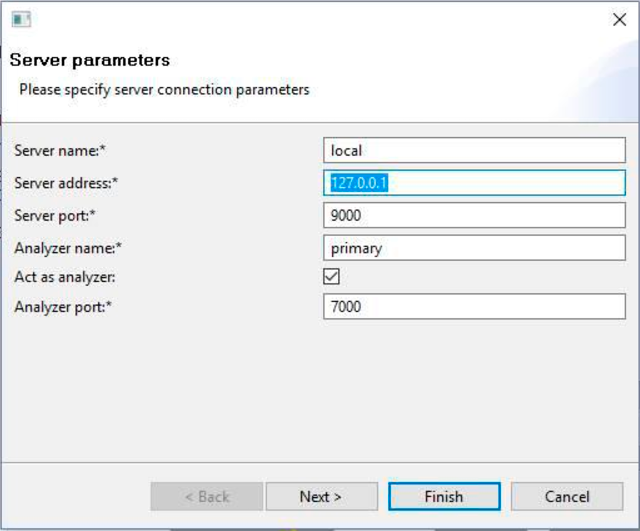Click the dialog window icon in title bar
Screen dimensions: 640x531
coord(21,19)
